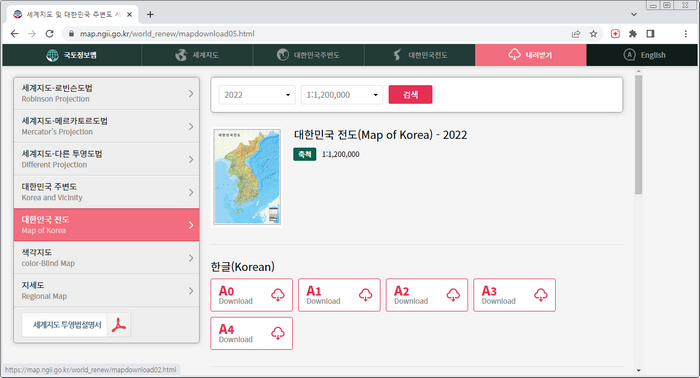Click the chevron on the Robinson Projection row
The width and height of the screenshot is (700, 378).
point(191,94)
